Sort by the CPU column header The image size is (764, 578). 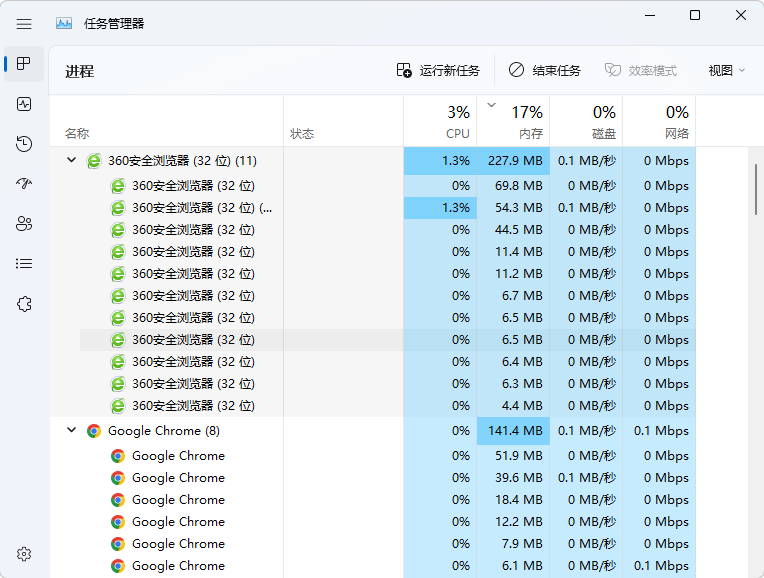click(440, 121)
